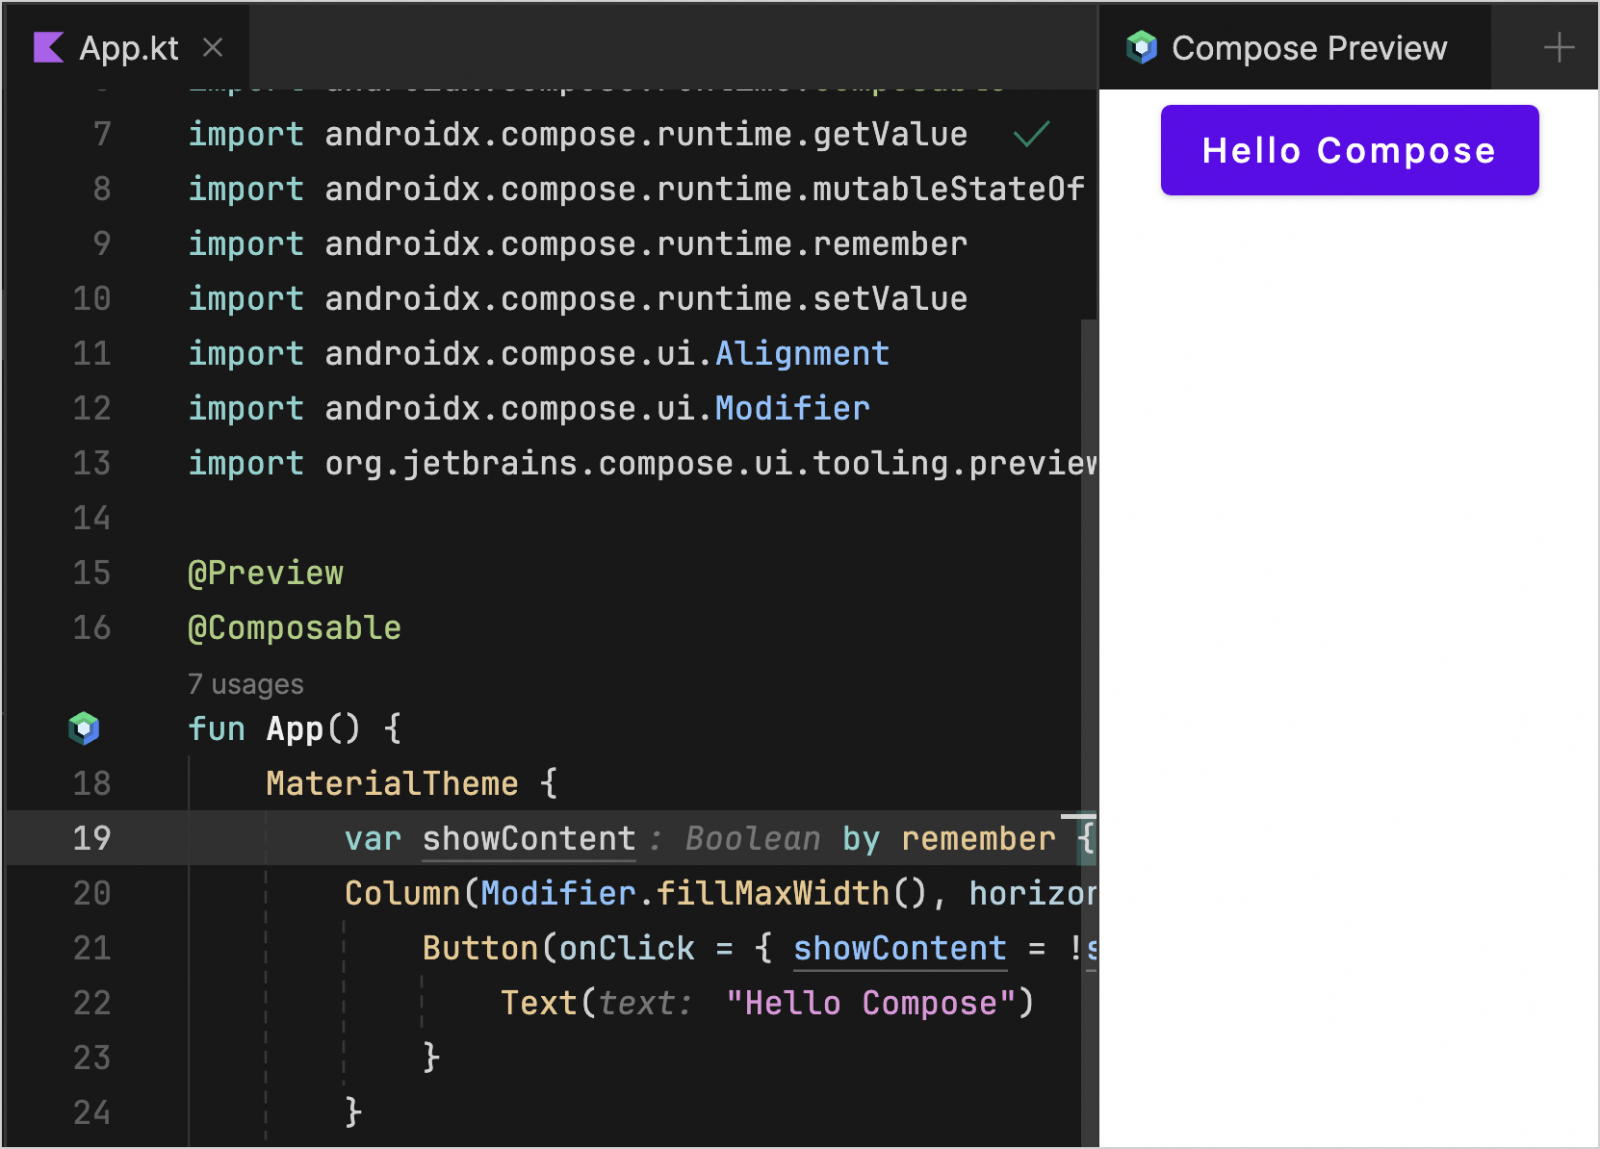Open the 7 usages link above fun App()
This screenshot has width=1600, height=1149.
pyautogui.click(x=244, y=683)
